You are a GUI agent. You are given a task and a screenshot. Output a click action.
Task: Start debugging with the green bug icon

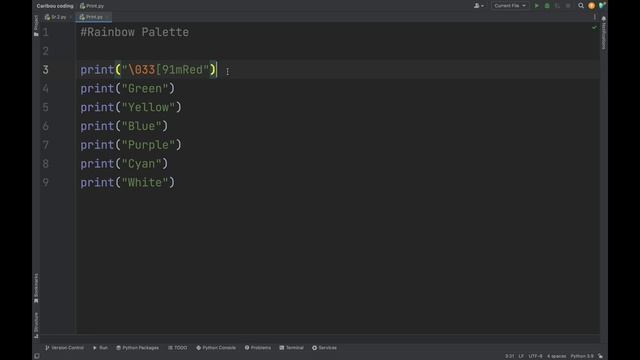[x=547, y=6]
